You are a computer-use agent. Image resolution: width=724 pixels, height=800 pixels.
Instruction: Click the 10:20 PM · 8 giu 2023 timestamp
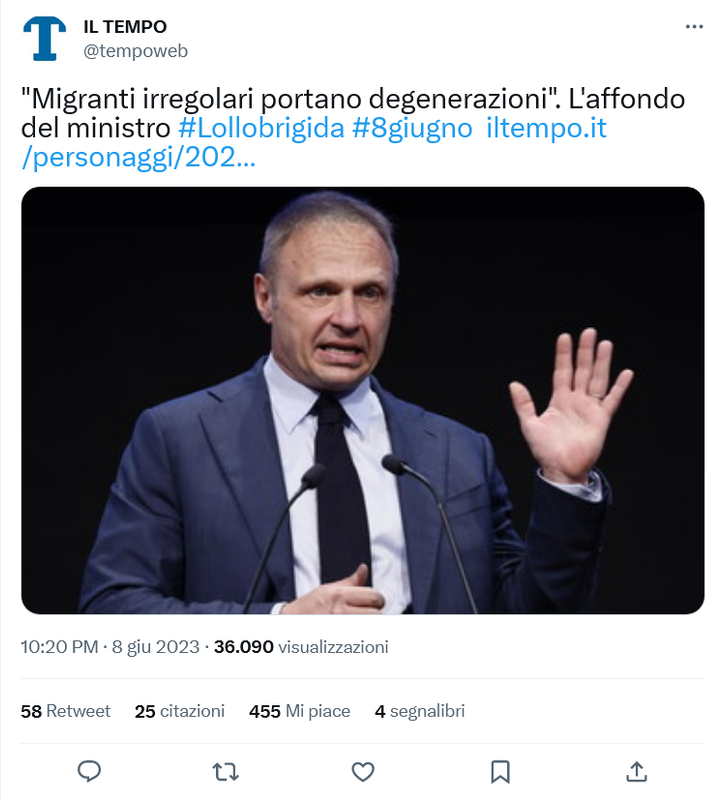[110, 647]
